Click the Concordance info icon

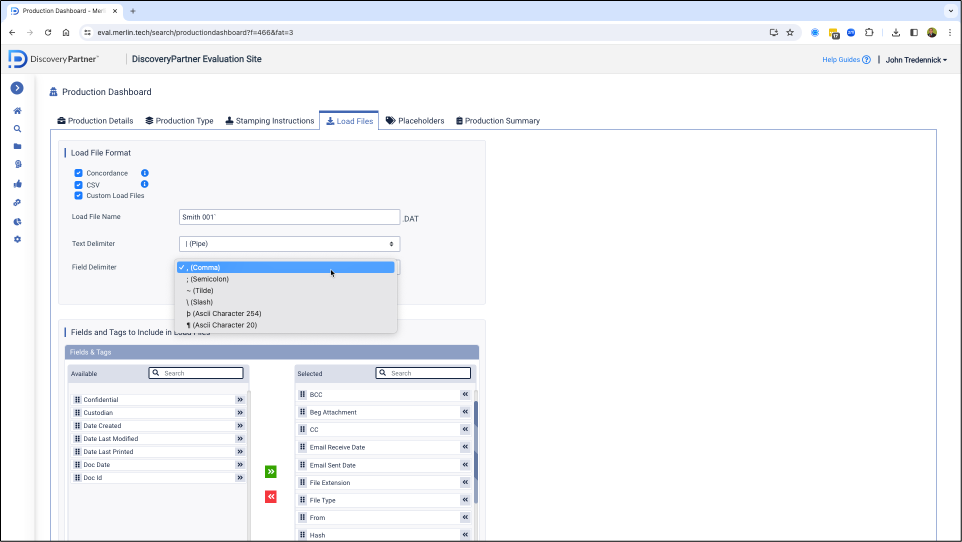click(145, 173)
